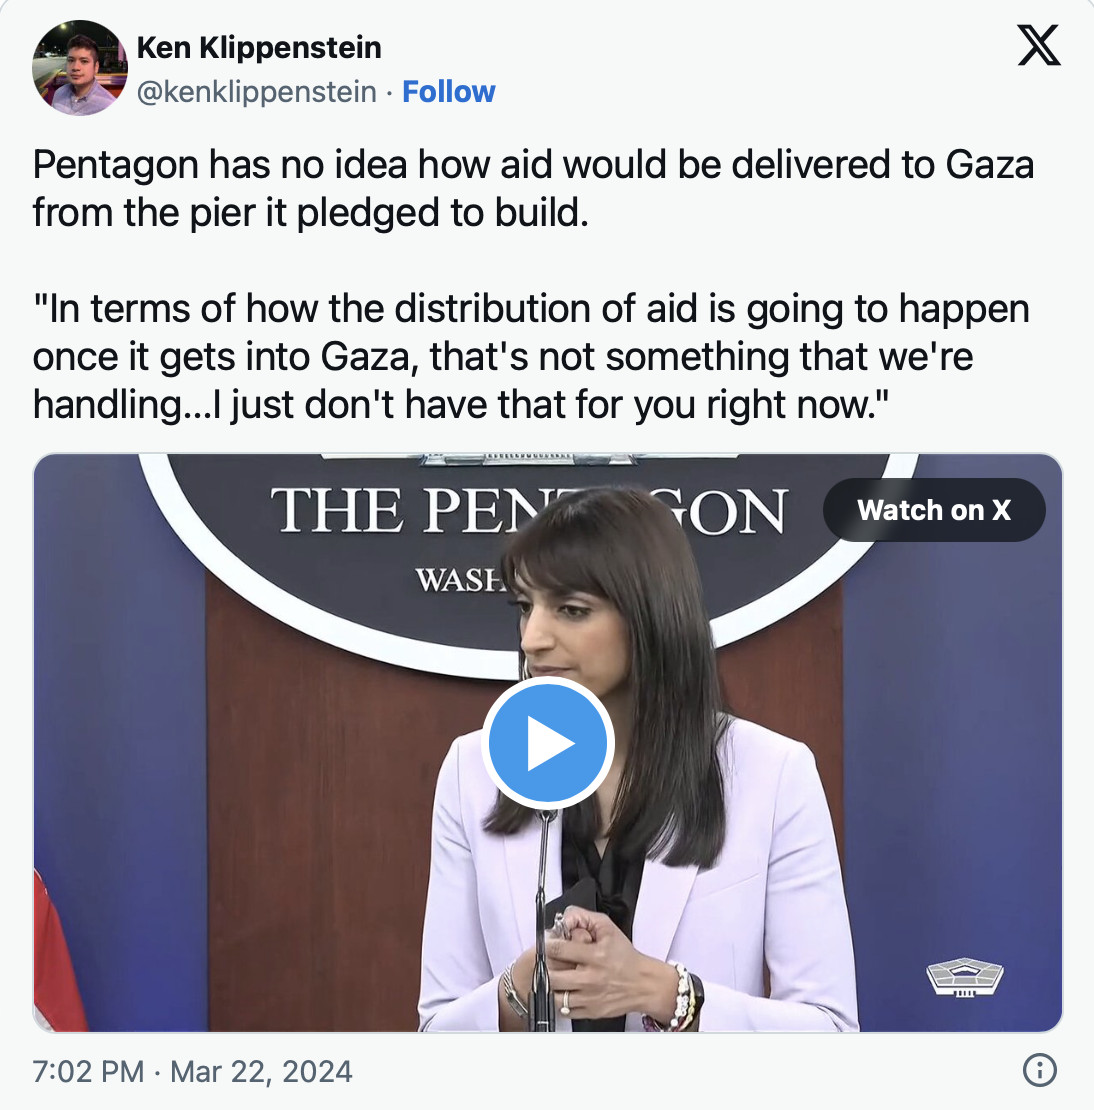
Task: Click the speaker's clasped hands in the video
Action: point(590,950)
